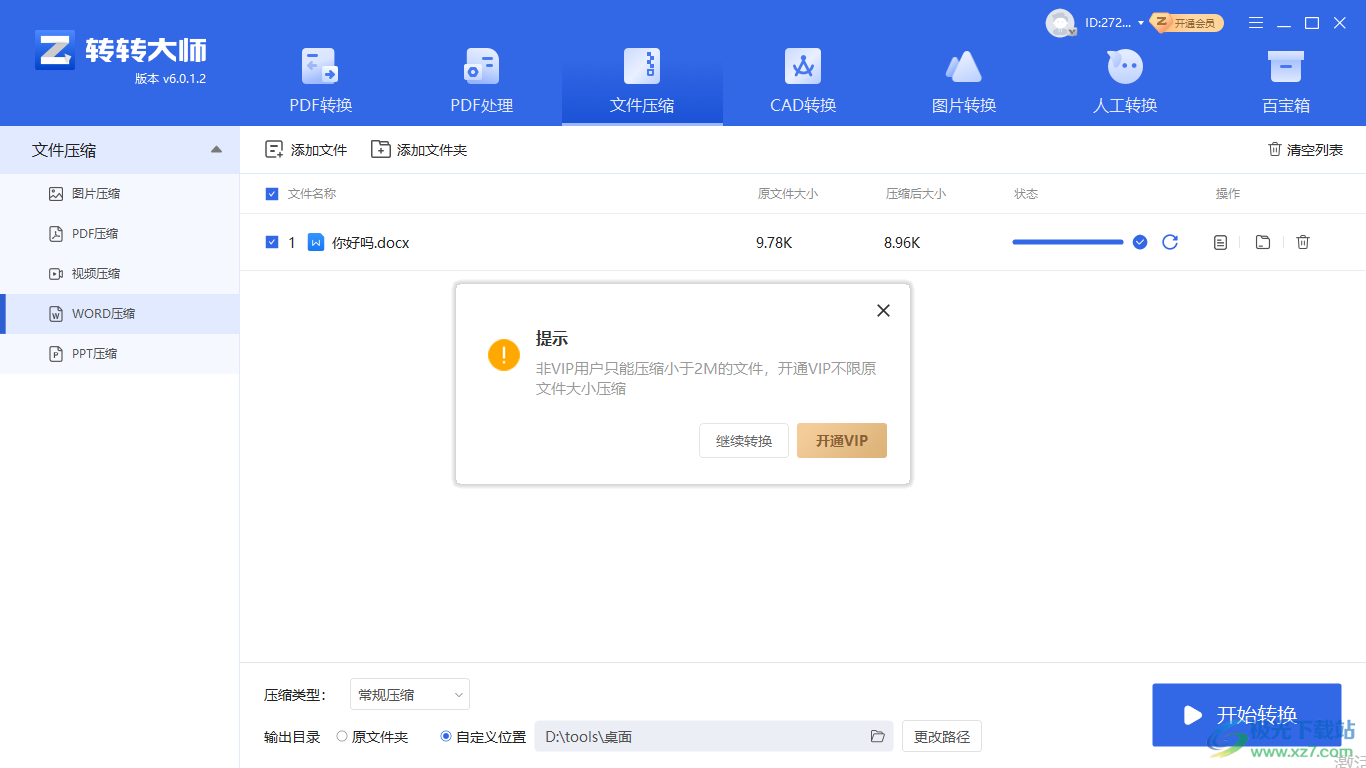The height and width of the screenshot is (768, 1366).
Task: Switch to the 图片转换 tab
Action: pyautogui.click(x=964, y=80)
